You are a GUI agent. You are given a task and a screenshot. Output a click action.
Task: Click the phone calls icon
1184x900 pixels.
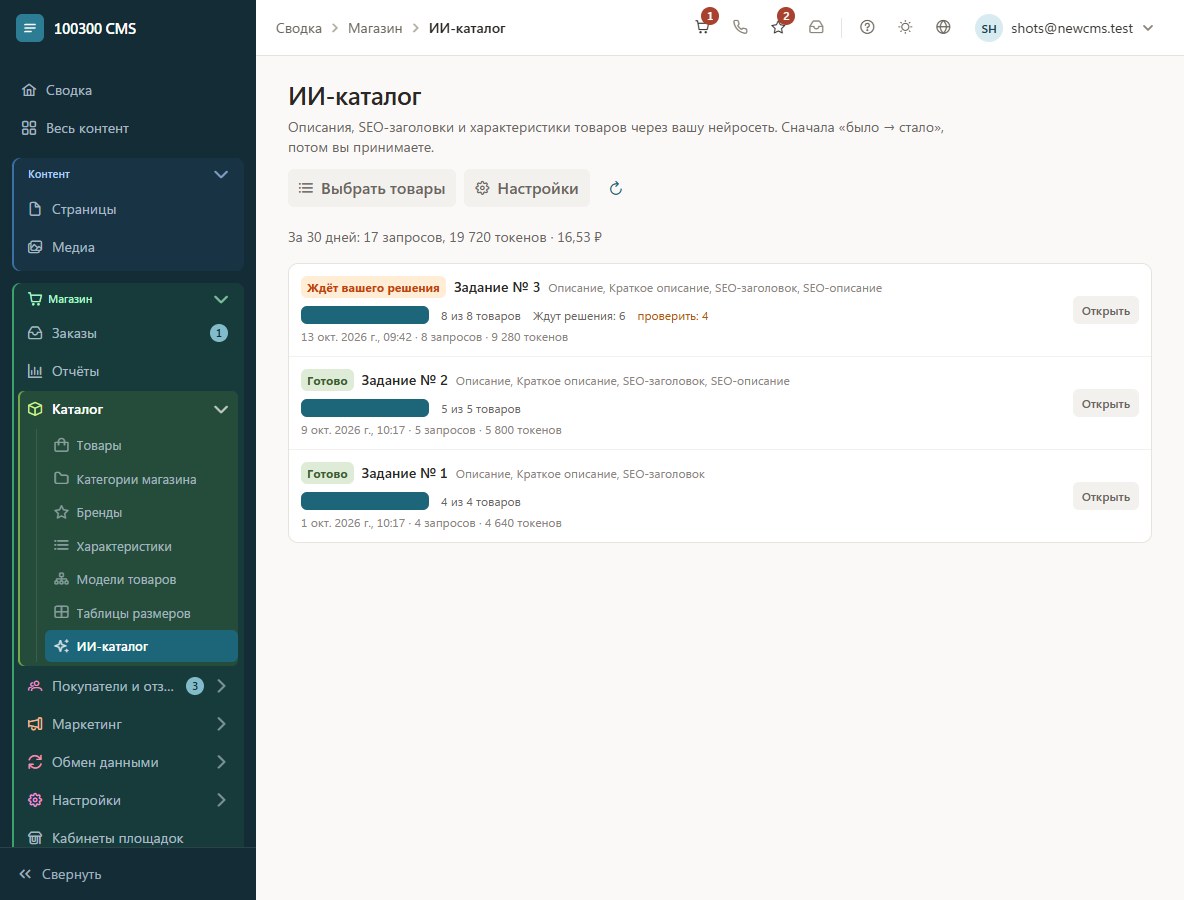point(740,28)
